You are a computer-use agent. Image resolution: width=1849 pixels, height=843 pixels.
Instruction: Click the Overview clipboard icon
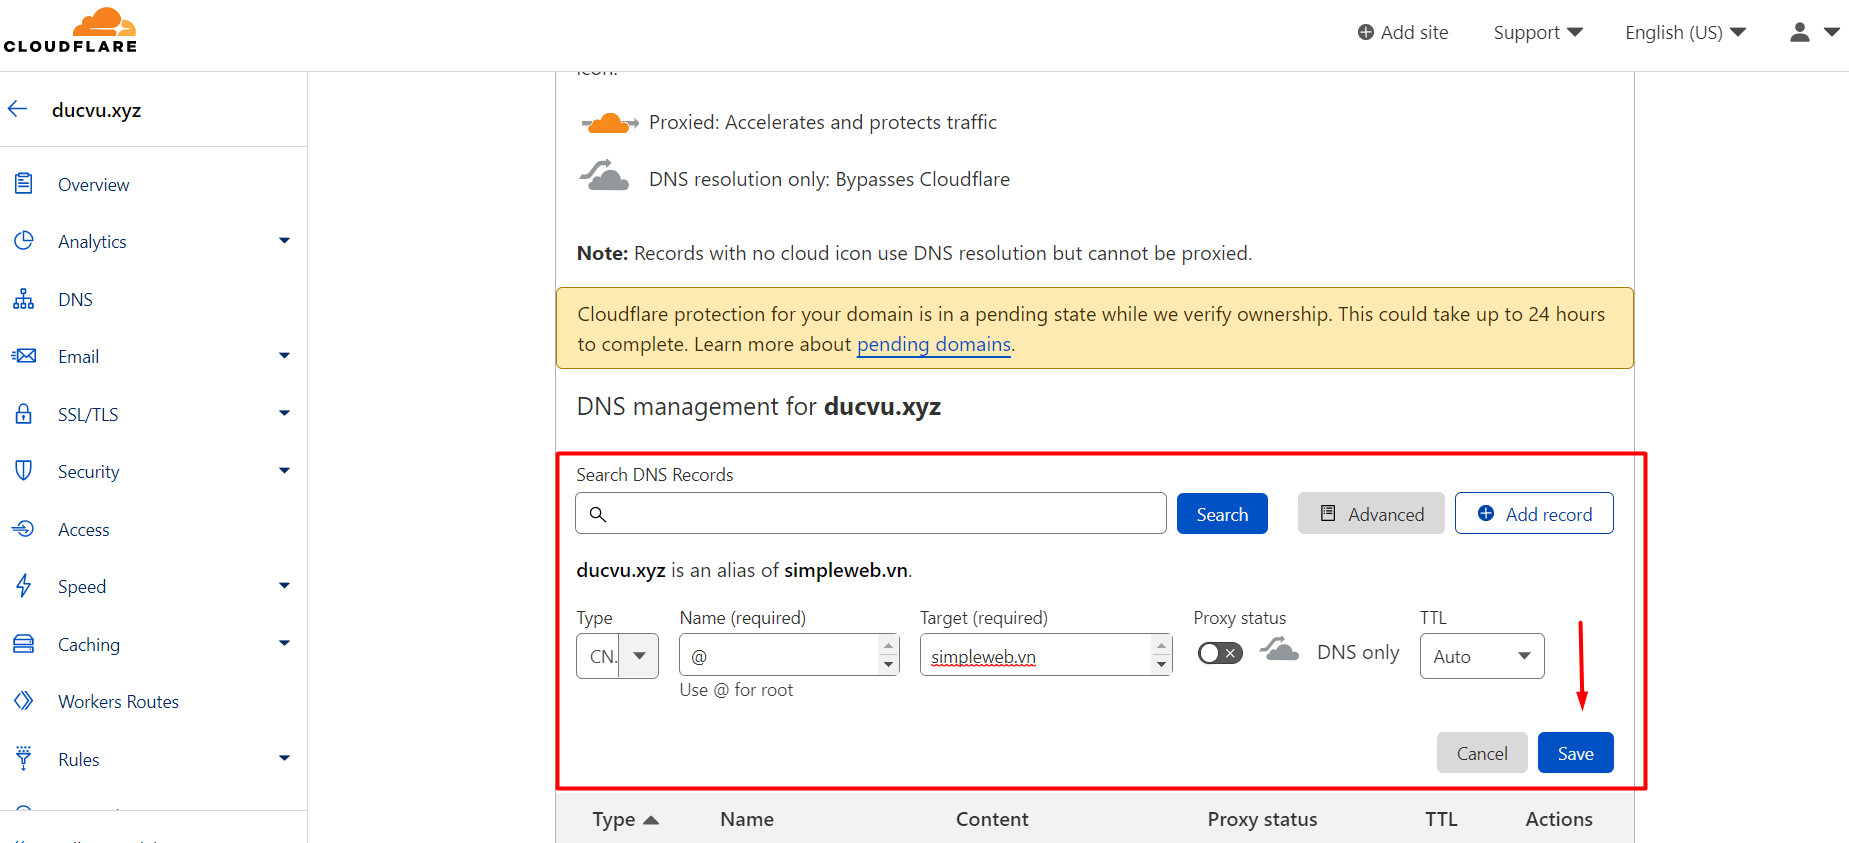click(x=24, y=184)
